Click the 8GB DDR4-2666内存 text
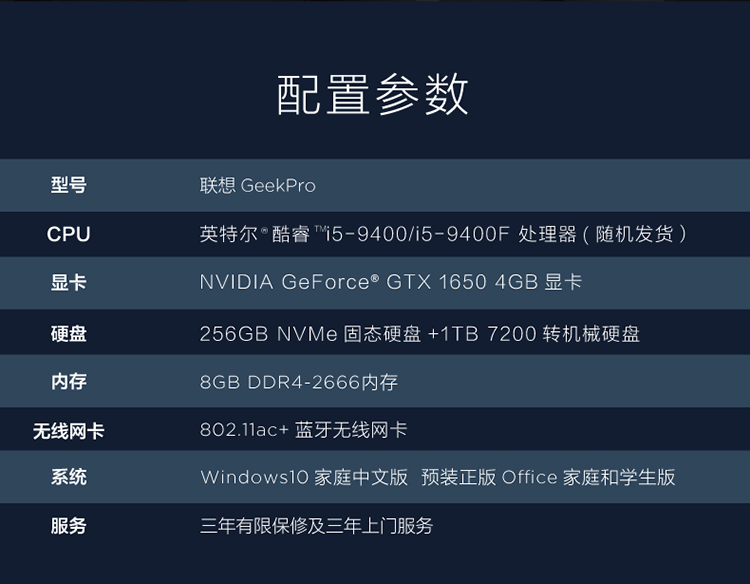This screenshot has height=584, width=750. pos(299,382)
